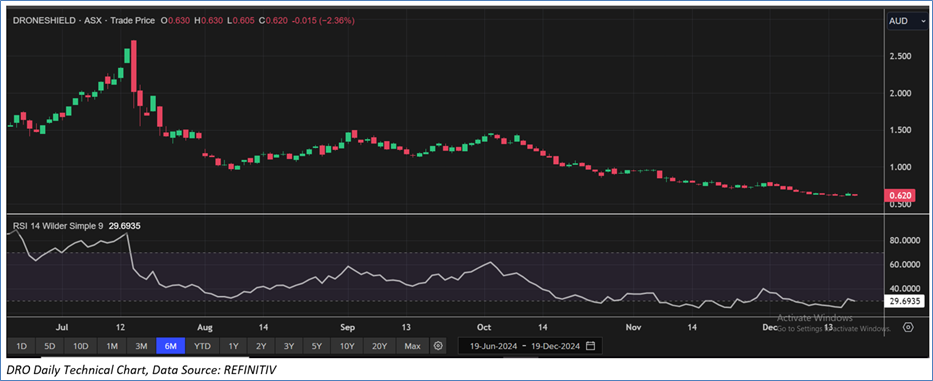Screen dimensions: 933x381
Task: Select the 3Y time range
Action: pos(289,346)
